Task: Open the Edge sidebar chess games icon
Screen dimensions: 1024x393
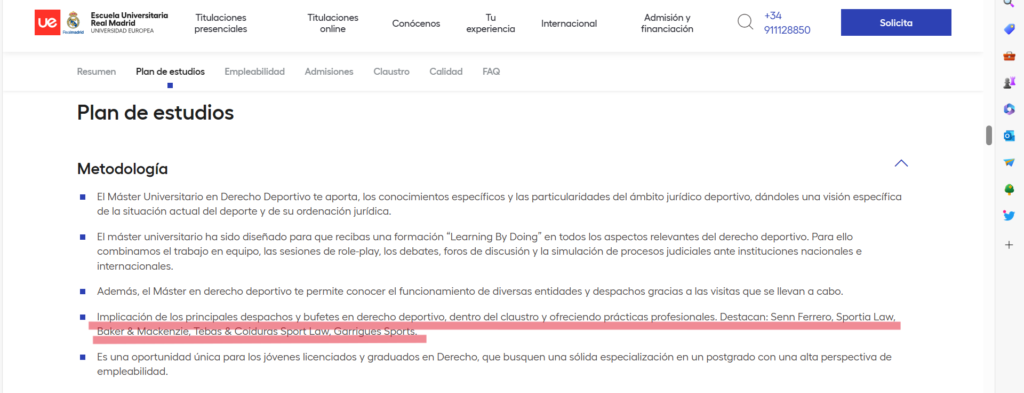Action: point(1009,82)
